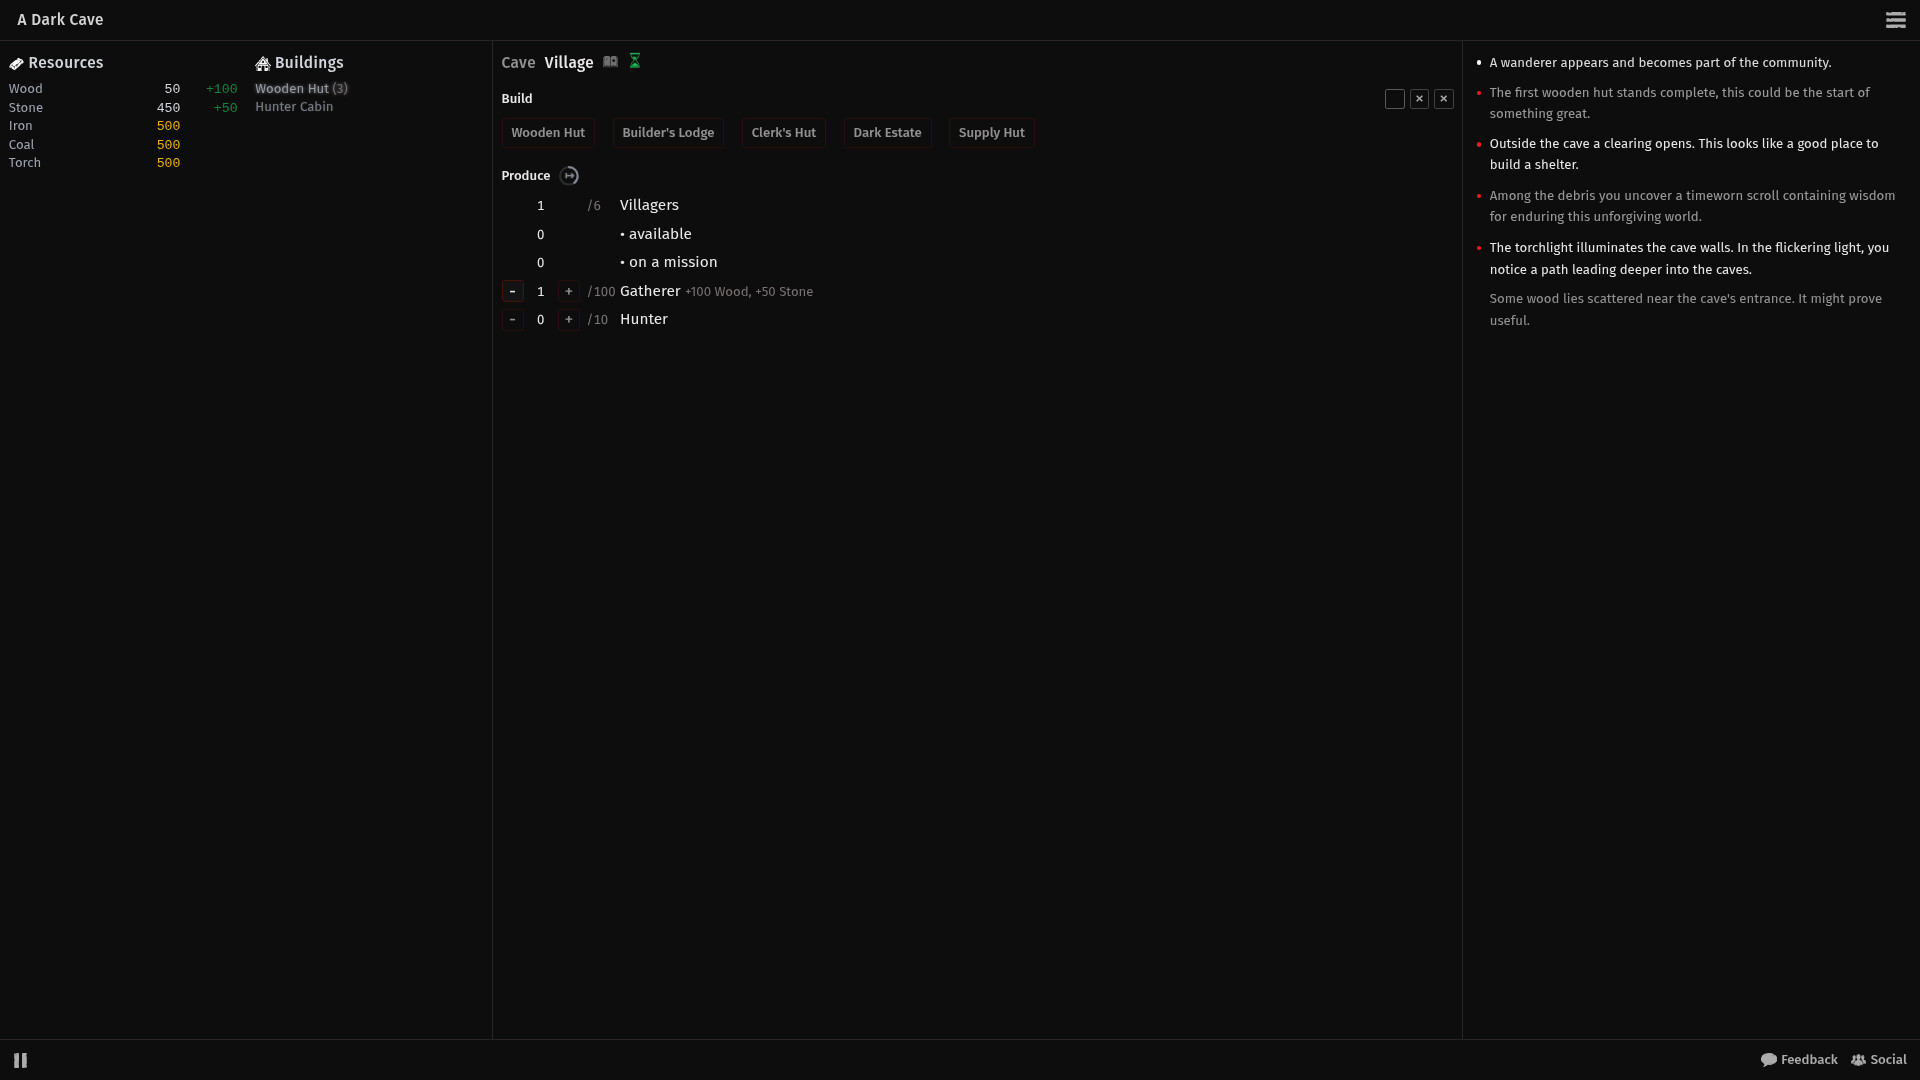Open the book icon next to Village
This screenshot has width=1920, height=1080.
(610, 62)
